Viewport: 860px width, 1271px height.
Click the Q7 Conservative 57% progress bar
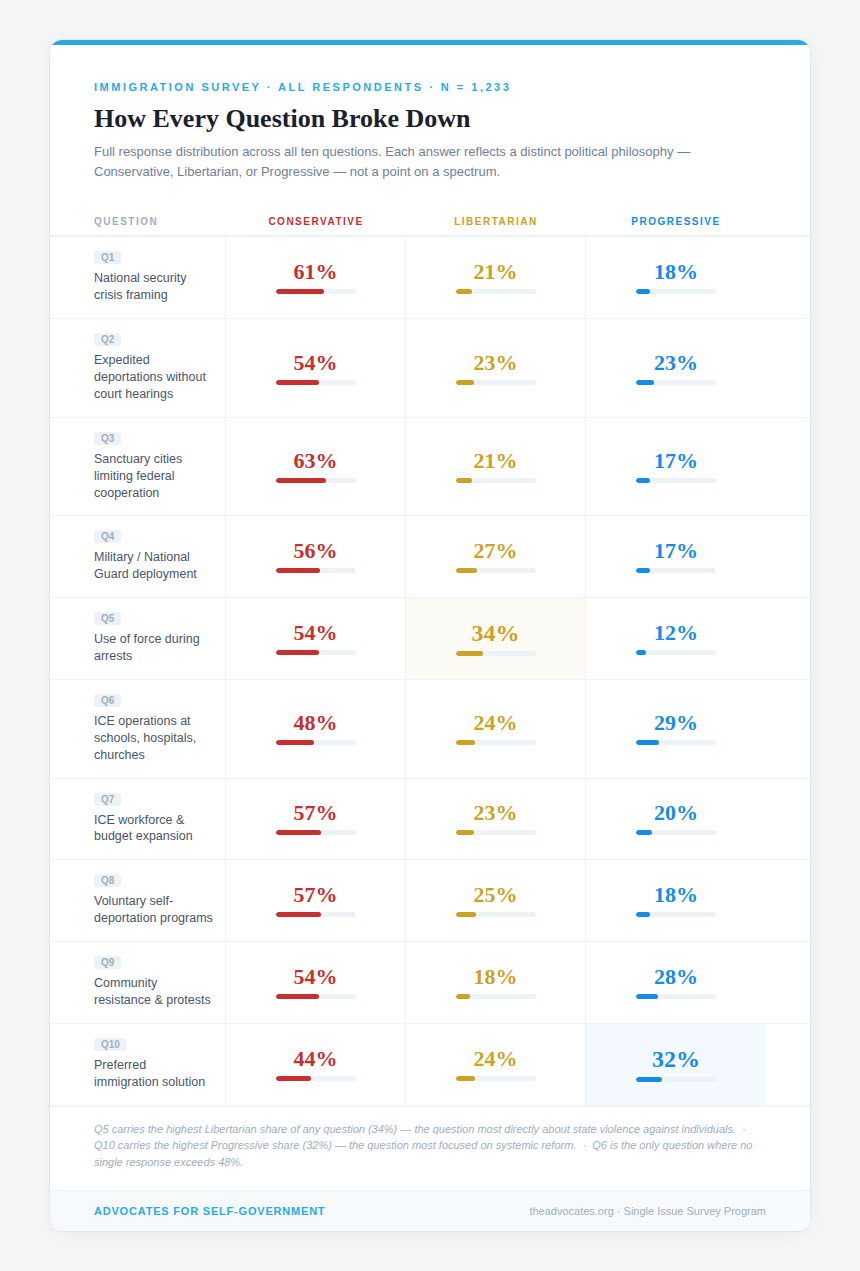click(315, 832)
